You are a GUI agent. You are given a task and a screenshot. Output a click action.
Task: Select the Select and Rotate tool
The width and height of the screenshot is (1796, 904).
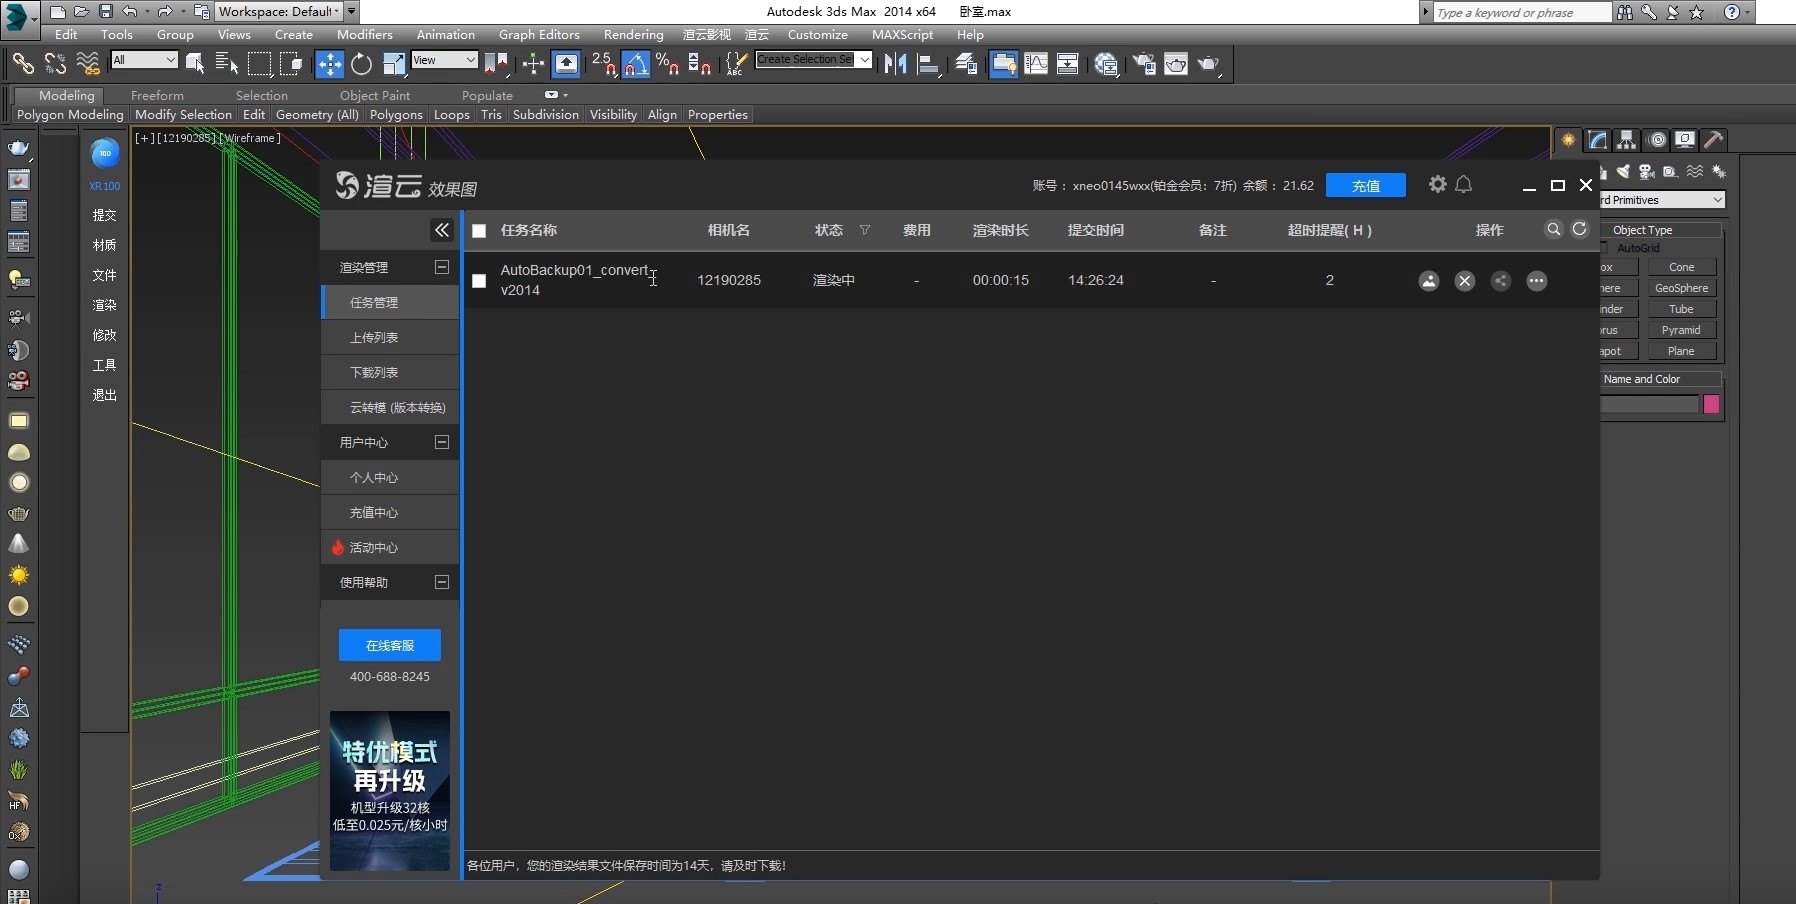[x=361, y=64]
